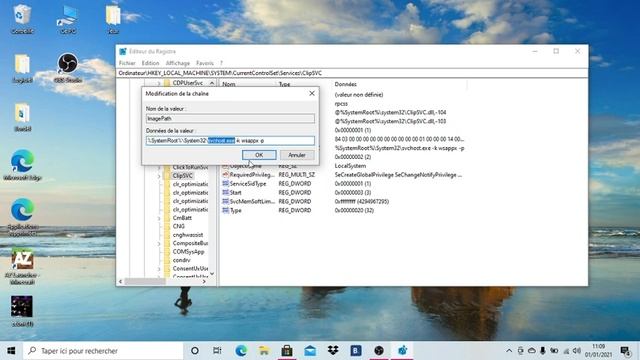Viewport: 640px width, 360px height.
Task: Open Cortana from the taskbar
Action: (195, 351)
